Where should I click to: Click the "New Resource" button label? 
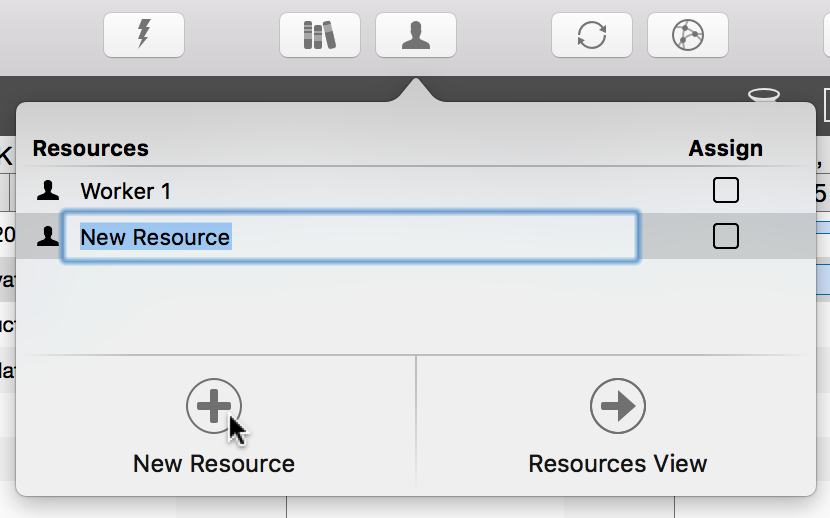(x=214, y=464)
